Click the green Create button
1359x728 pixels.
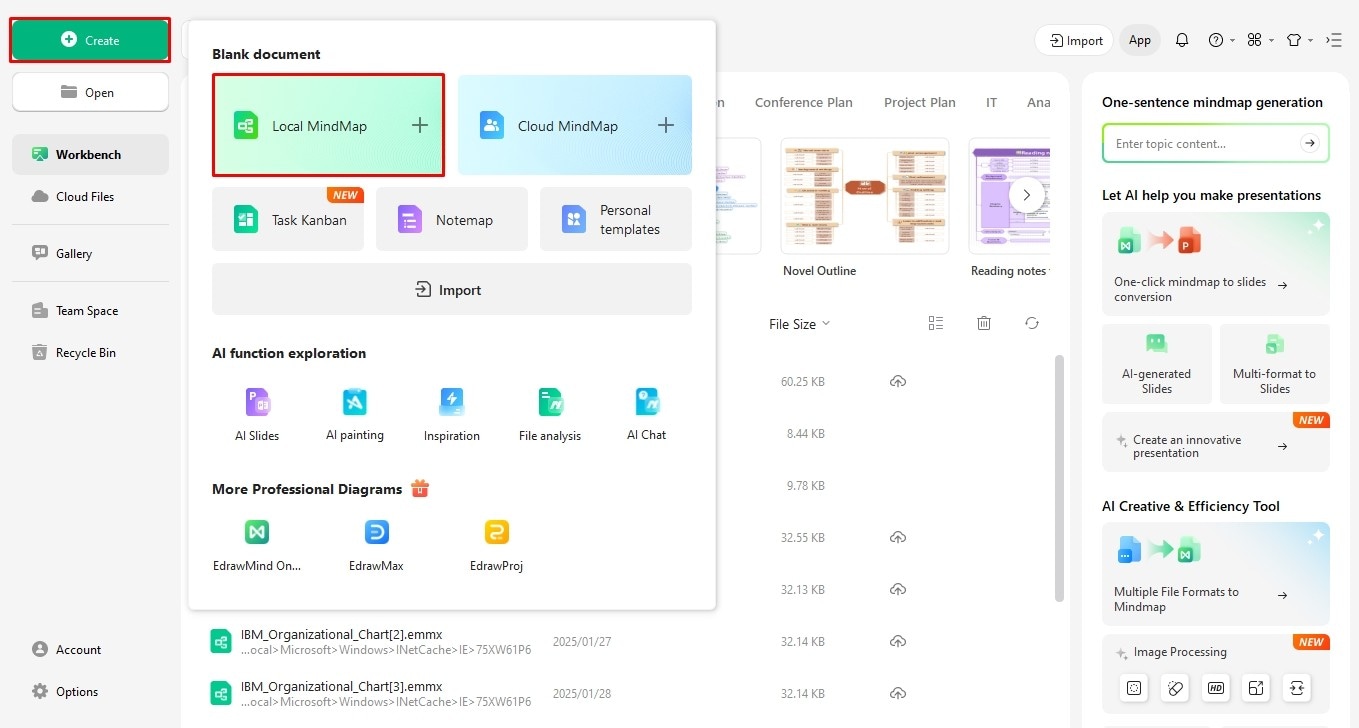coord(90,40)
